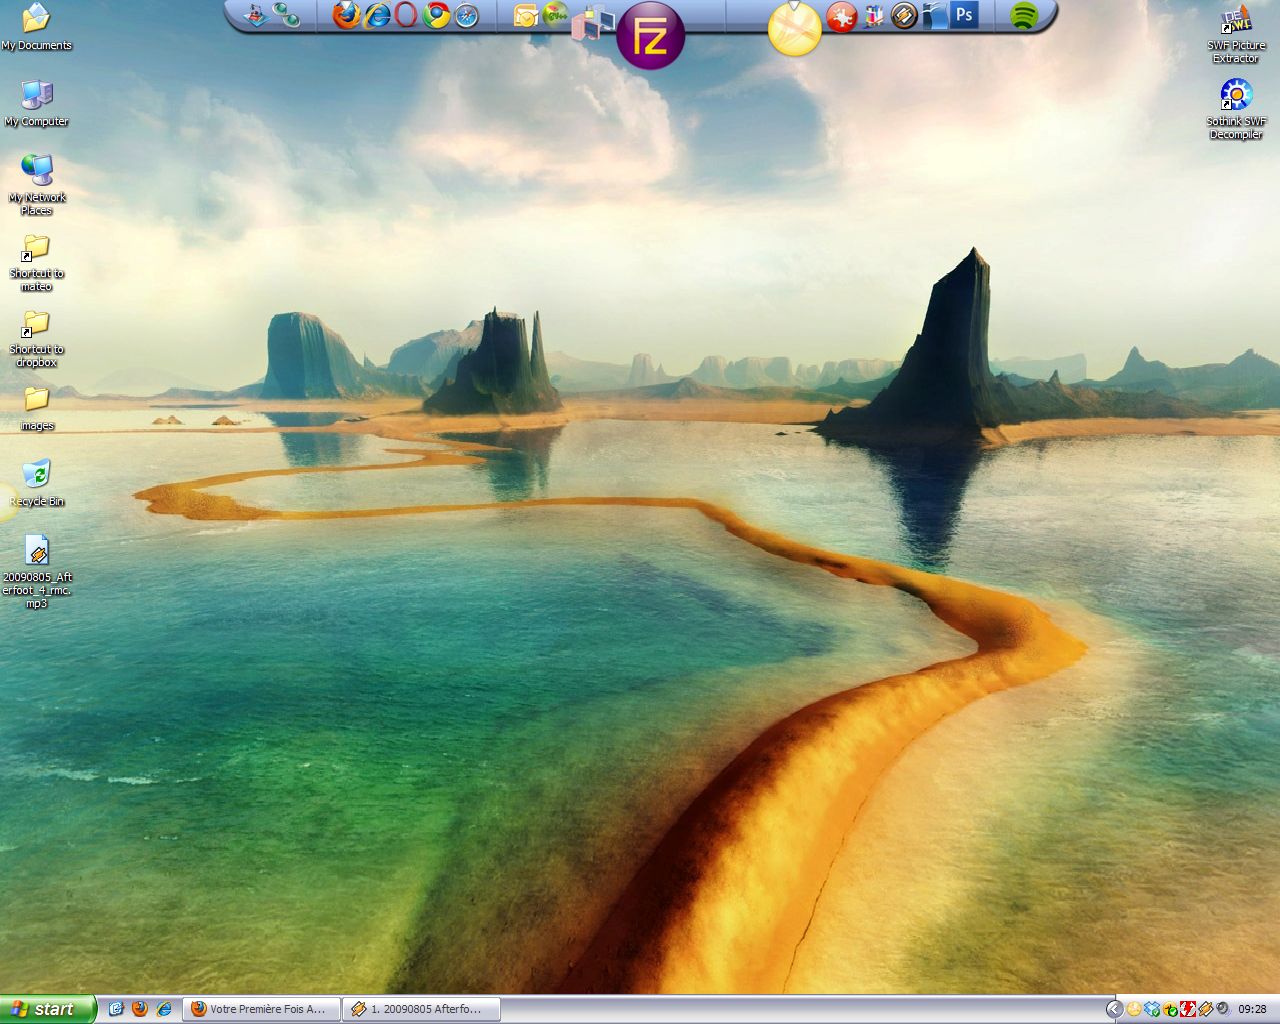This screenshot has height=1024, width=1280.
Task: Open Internet Explorer in the dock
Action: pyautogui.click(x=377, y=15)
